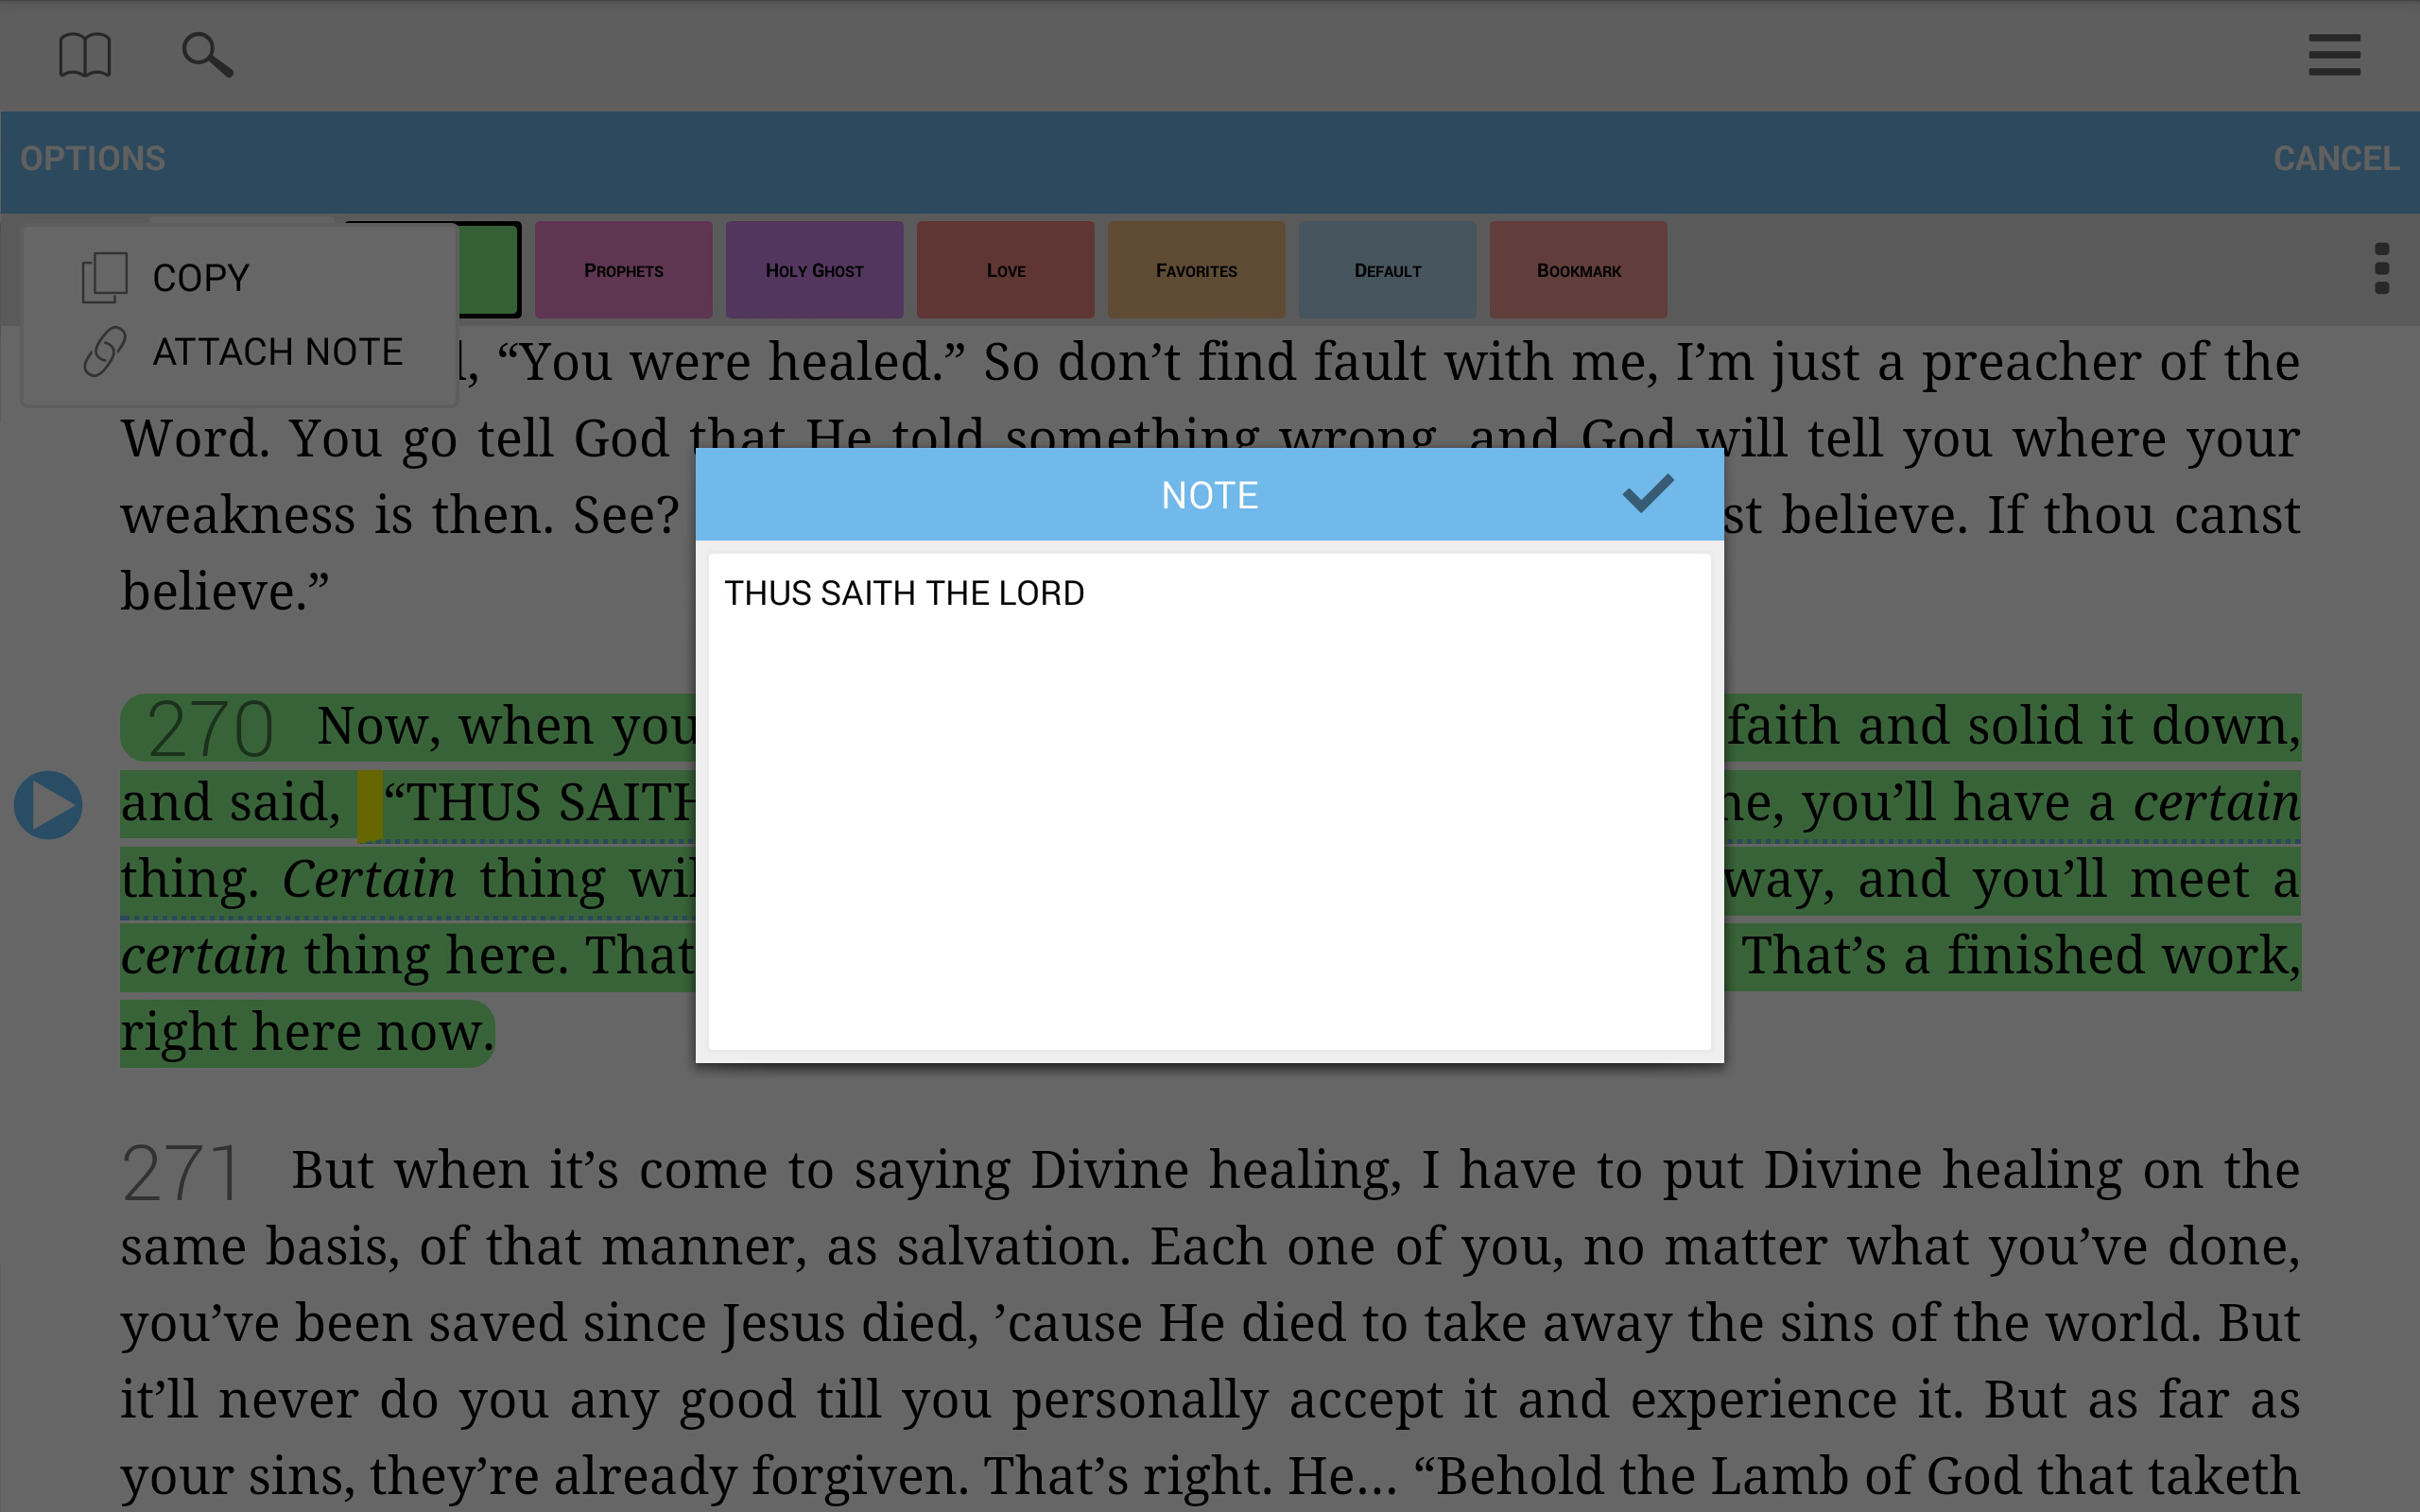Open the hamburger menu

(x=2333, y=55)
